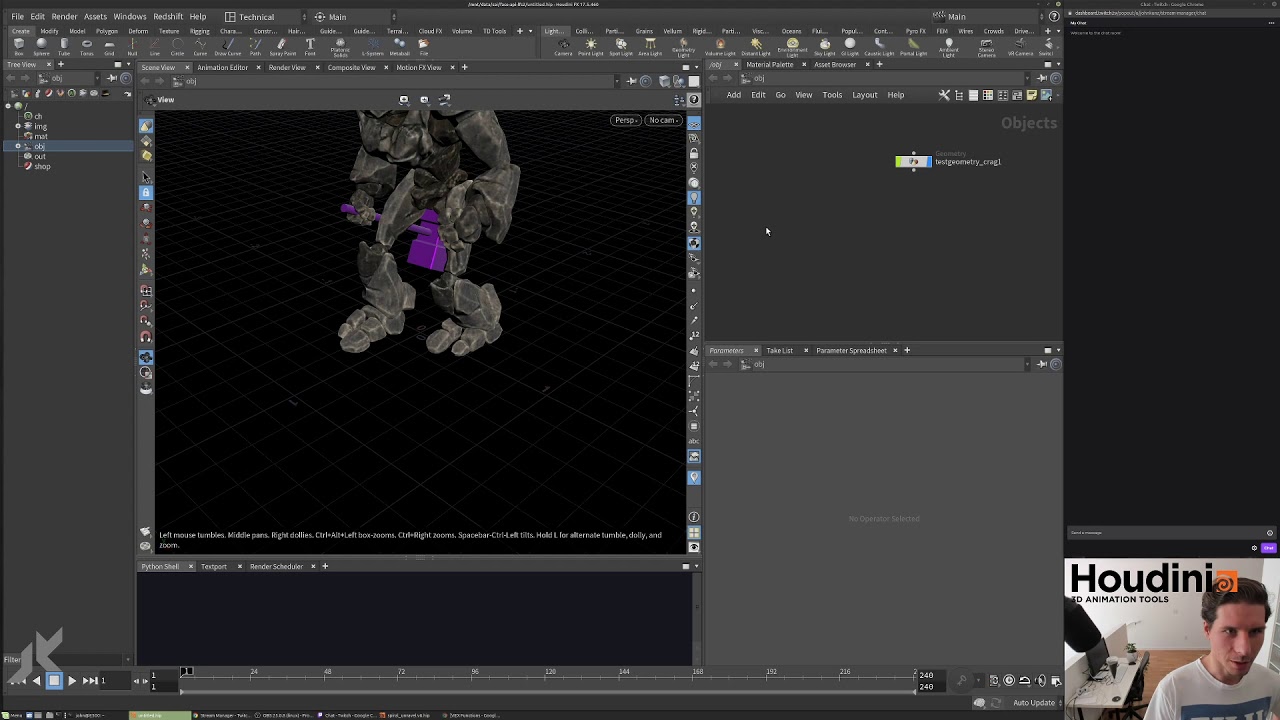
Task: Click the timeline play forward button
Action: [72, 681]
